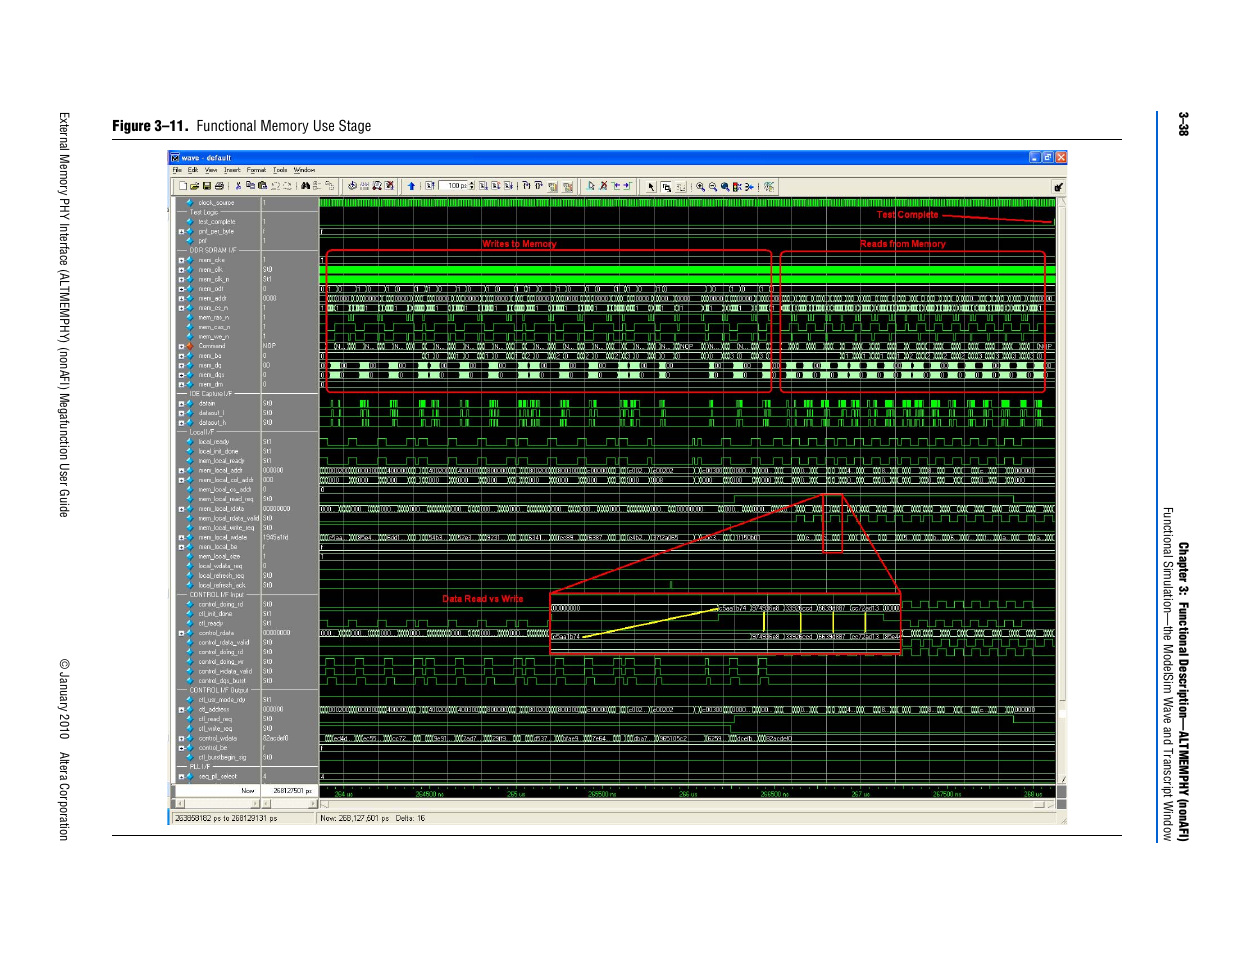Click the Find binoculars icon
The image size is (1235, 954).
305,186
